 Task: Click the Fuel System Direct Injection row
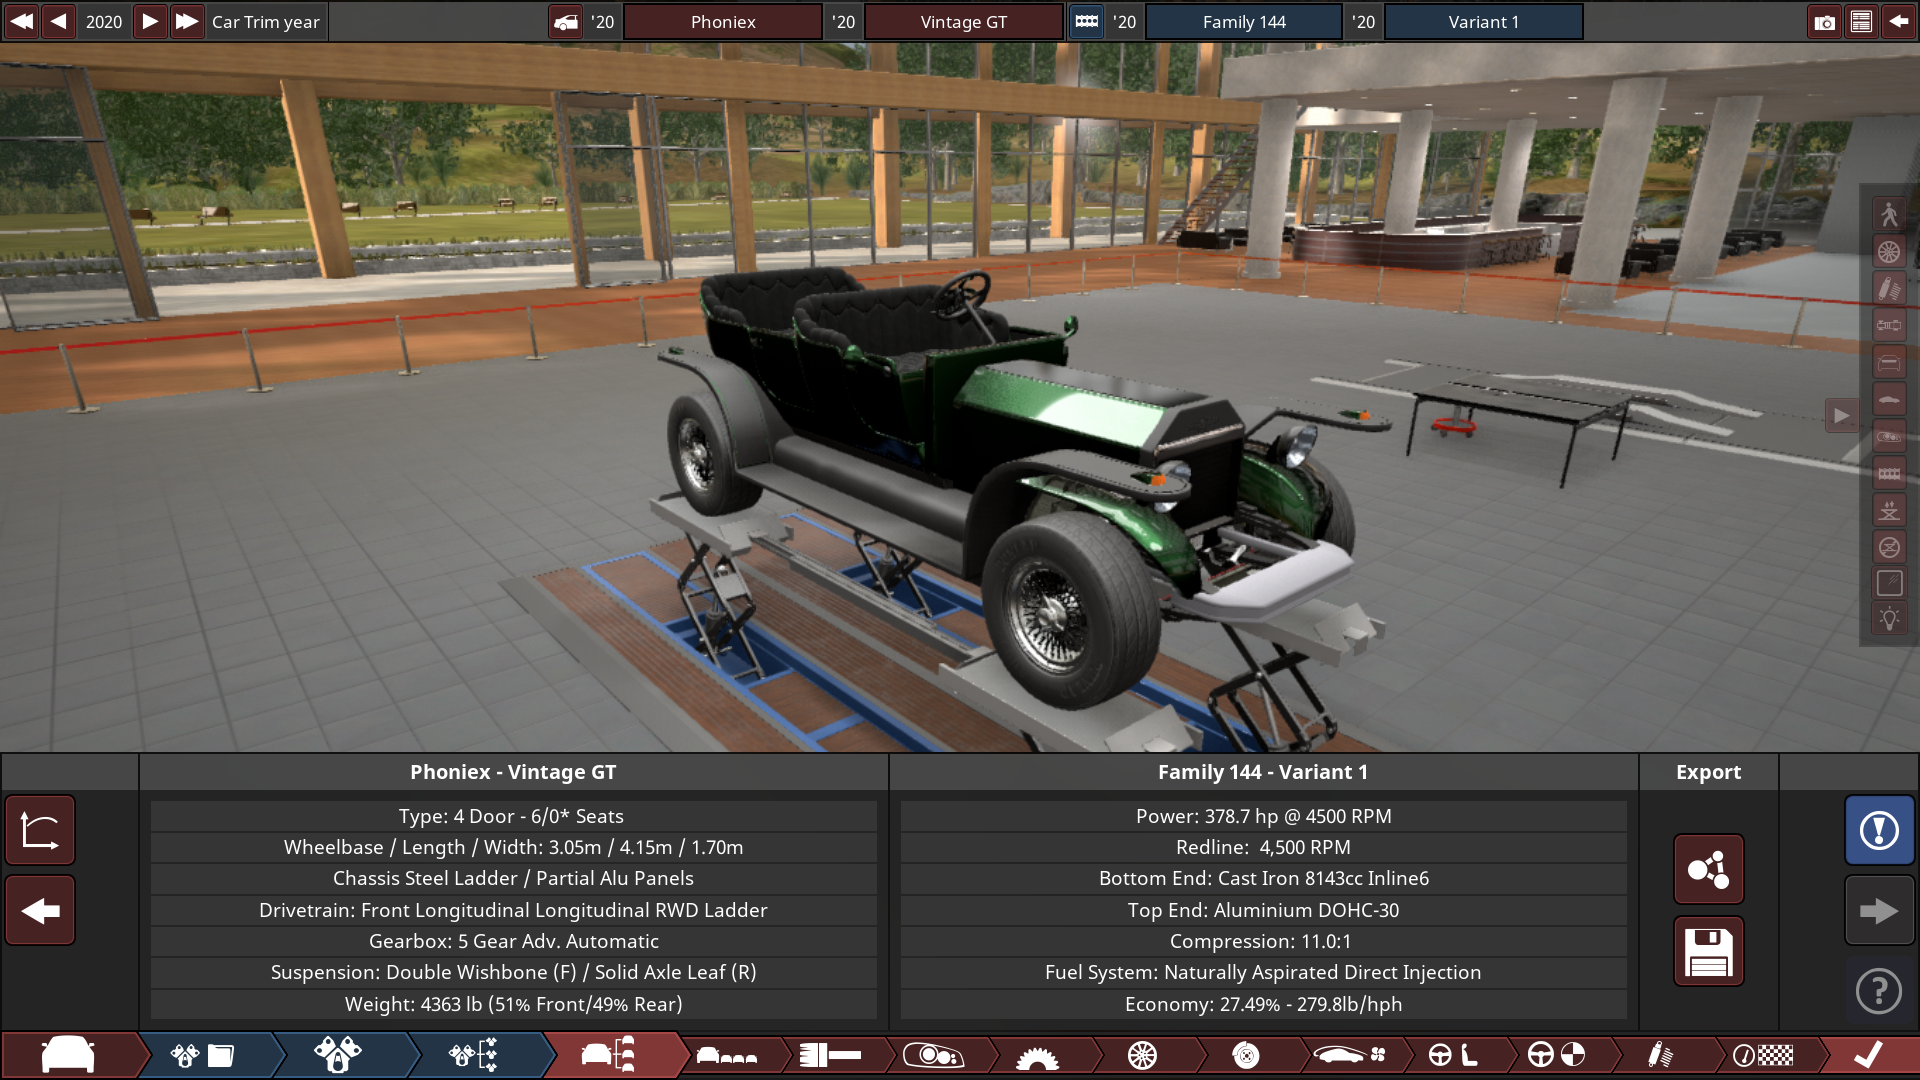click(x=1263, y=972)
